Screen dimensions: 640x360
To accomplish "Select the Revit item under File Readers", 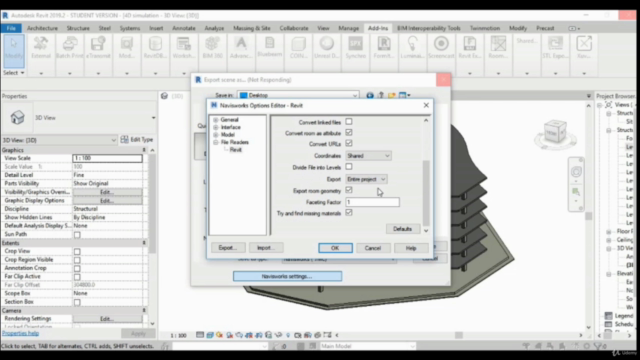I will pos(236,150).
